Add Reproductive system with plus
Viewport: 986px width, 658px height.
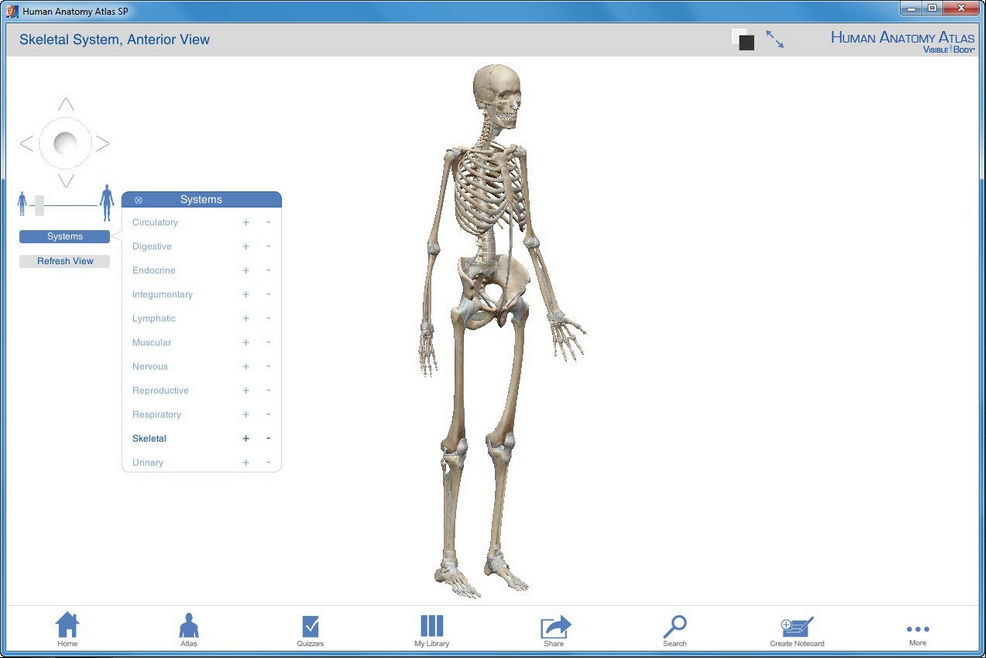click(246, 390)
